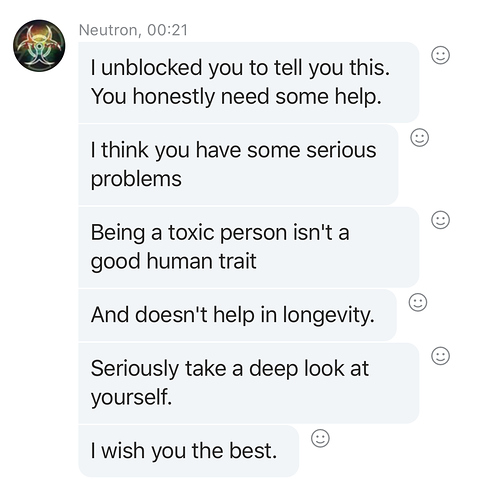Click the smiley beside 'And doesn't help in longevity'
The height and width of the screenshot is (500, 490).
(418, 302)
